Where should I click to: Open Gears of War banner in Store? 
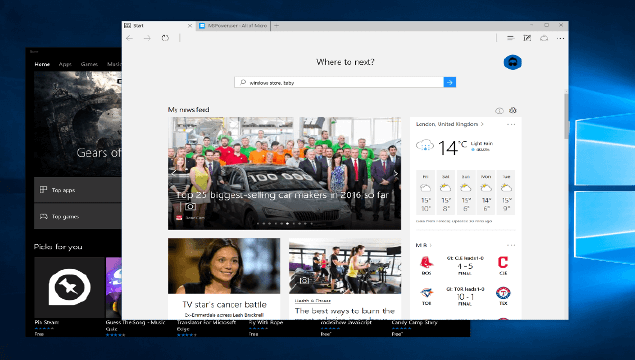[78, 124]
